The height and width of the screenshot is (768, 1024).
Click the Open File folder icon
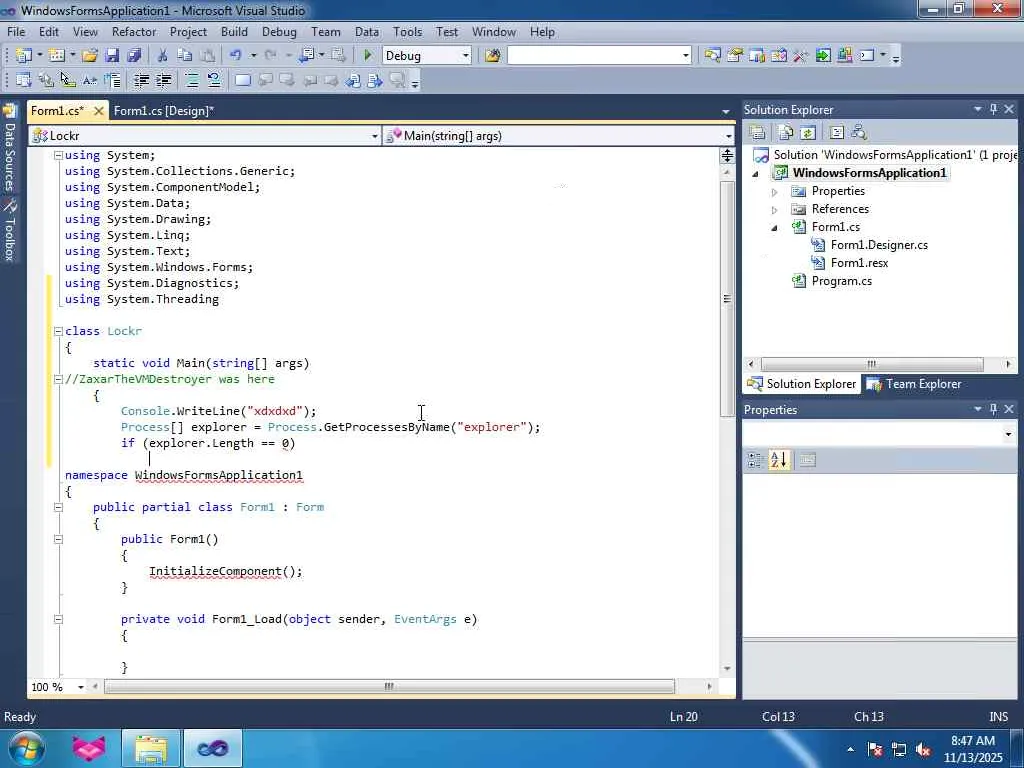[90, 56]
